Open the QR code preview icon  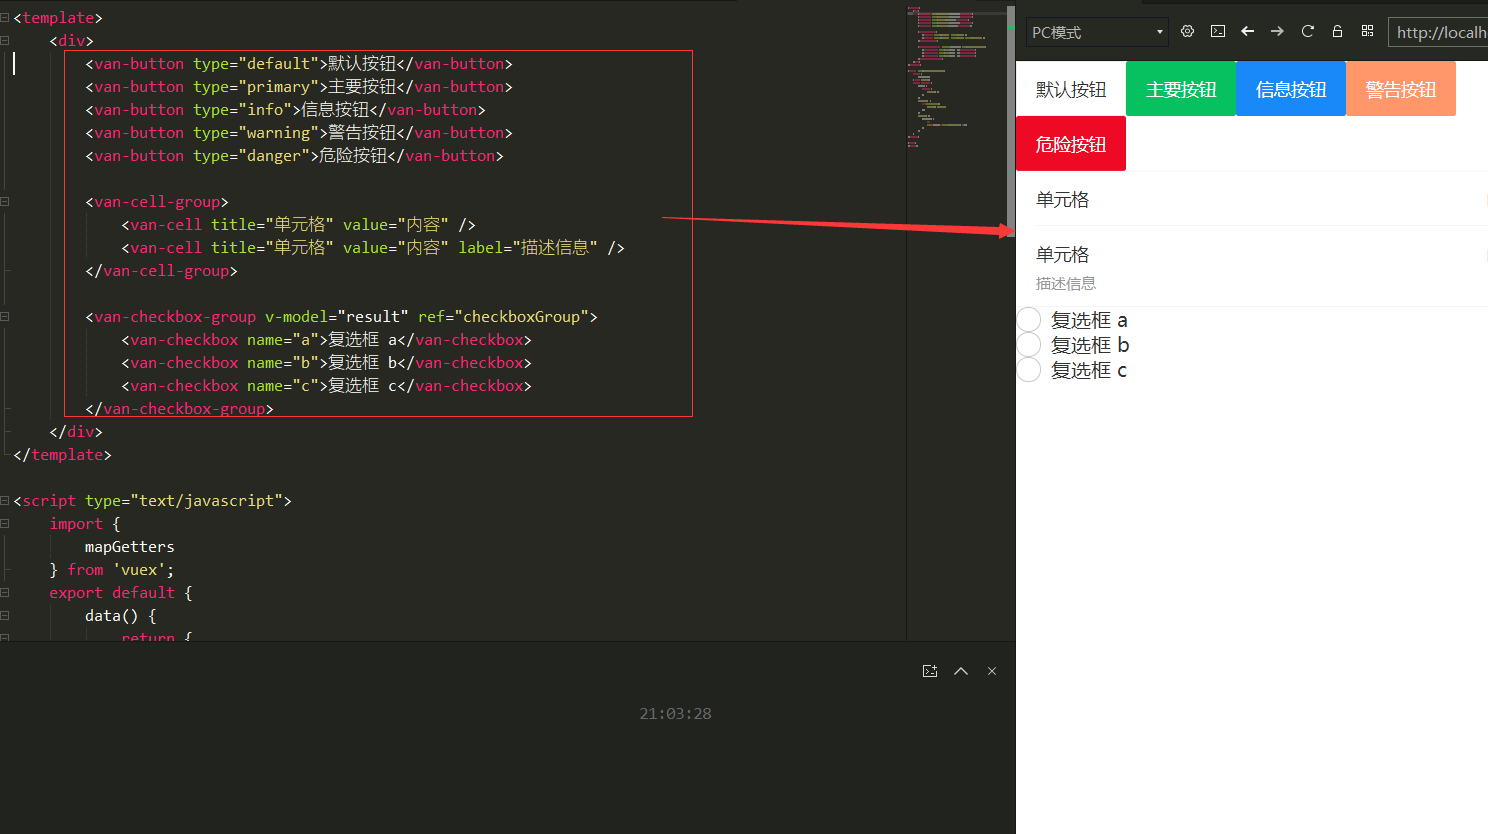[x=1367, y=31]
